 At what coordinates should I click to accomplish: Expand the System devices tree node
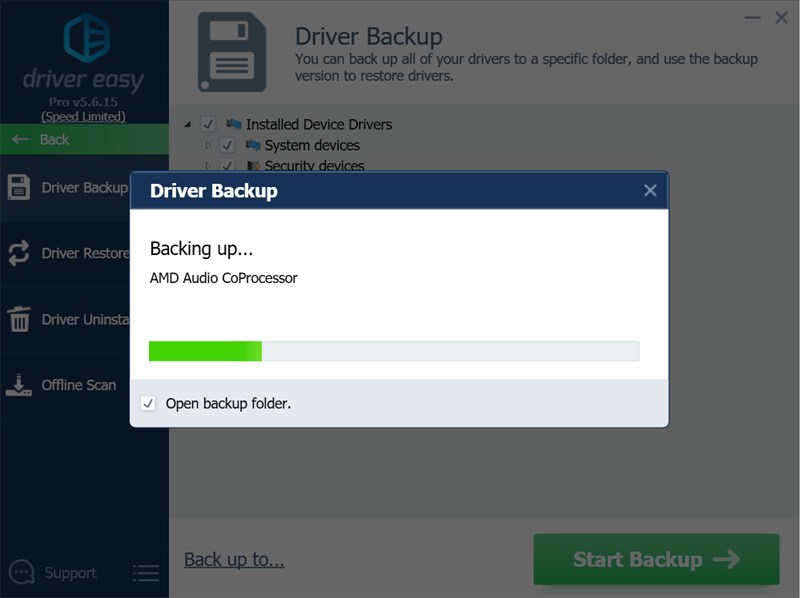[209, 146]
